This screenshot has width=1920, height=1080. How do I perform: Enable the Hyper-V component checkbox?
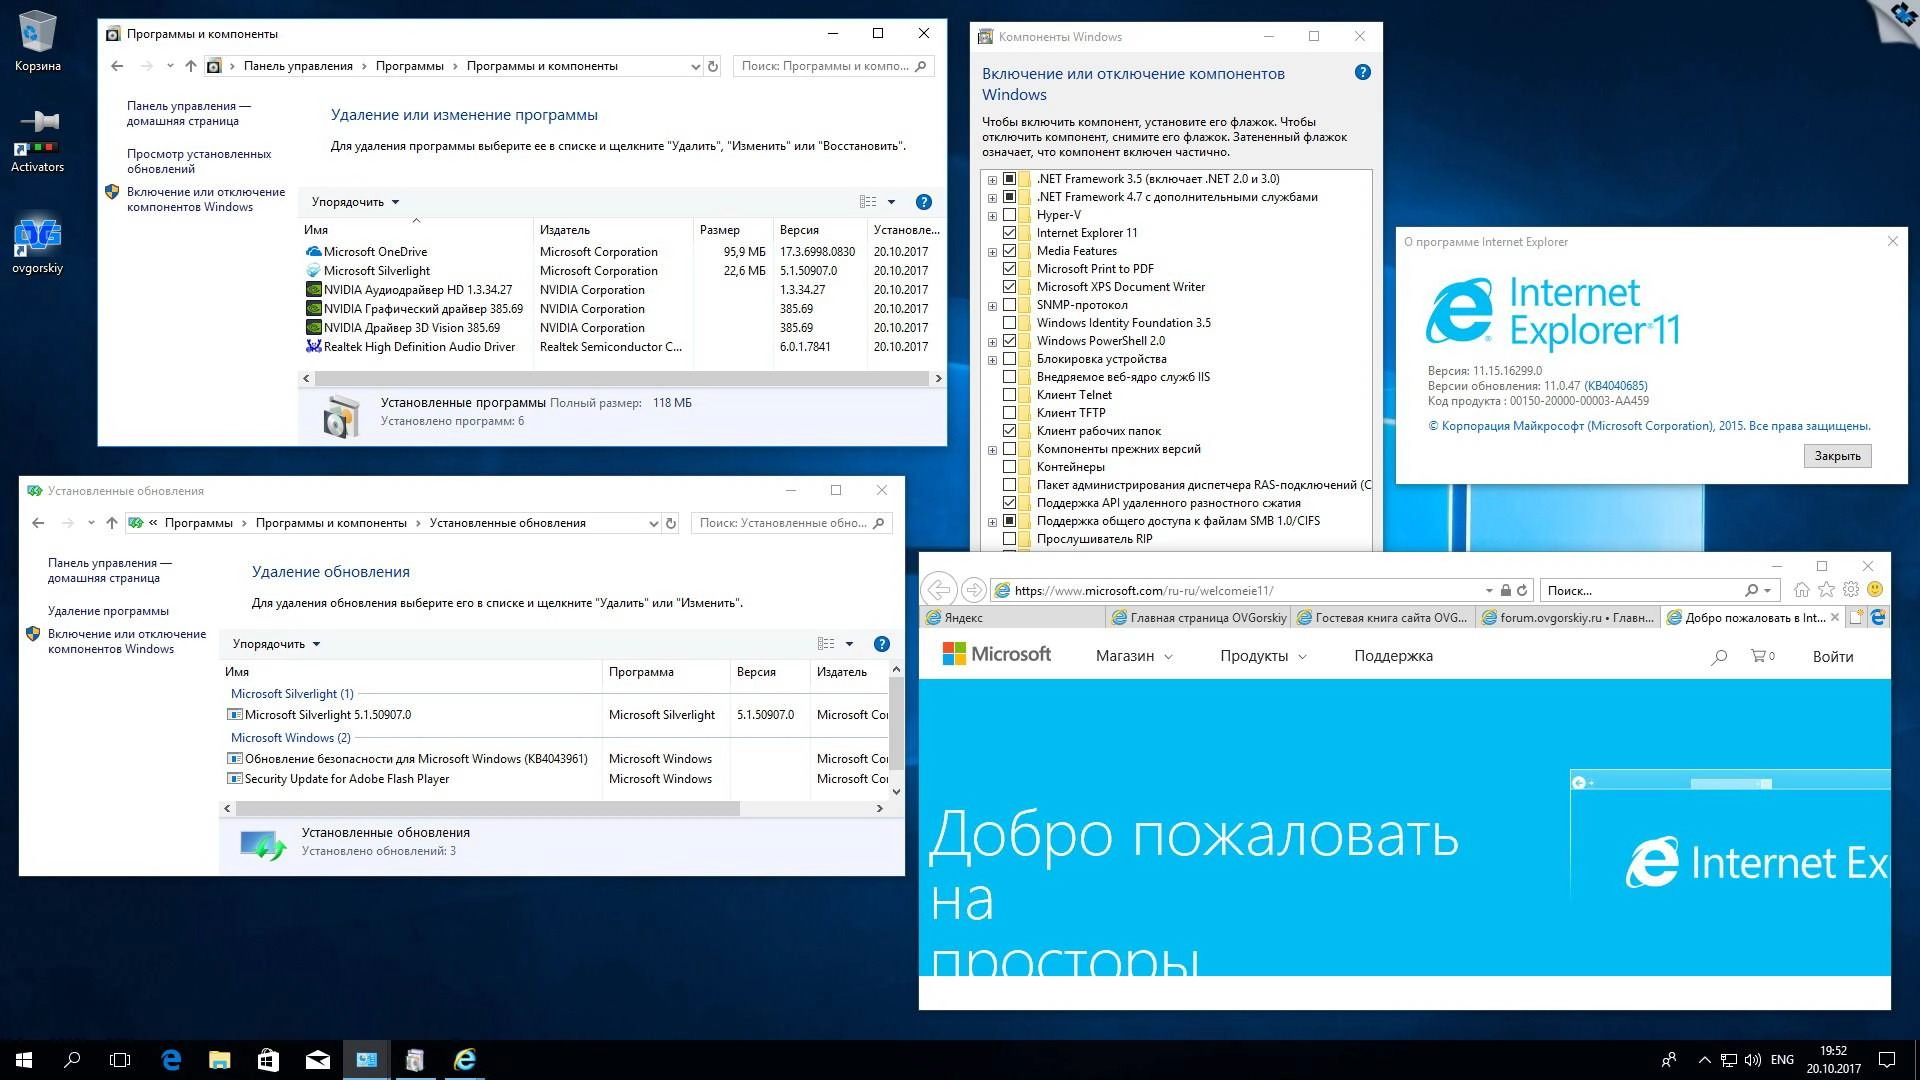[1010, 214]
